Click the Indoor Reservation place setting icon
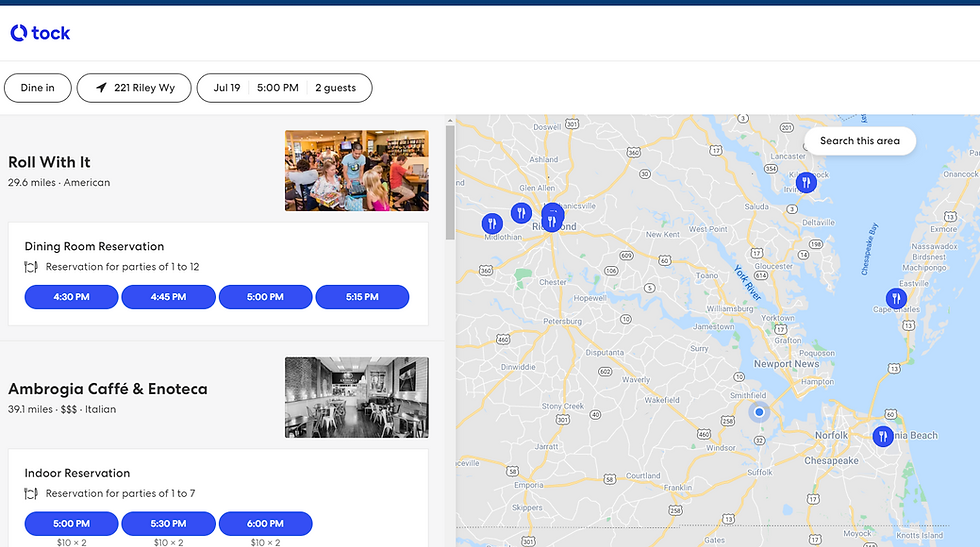The image size is (980, 547). coord(31,494)
